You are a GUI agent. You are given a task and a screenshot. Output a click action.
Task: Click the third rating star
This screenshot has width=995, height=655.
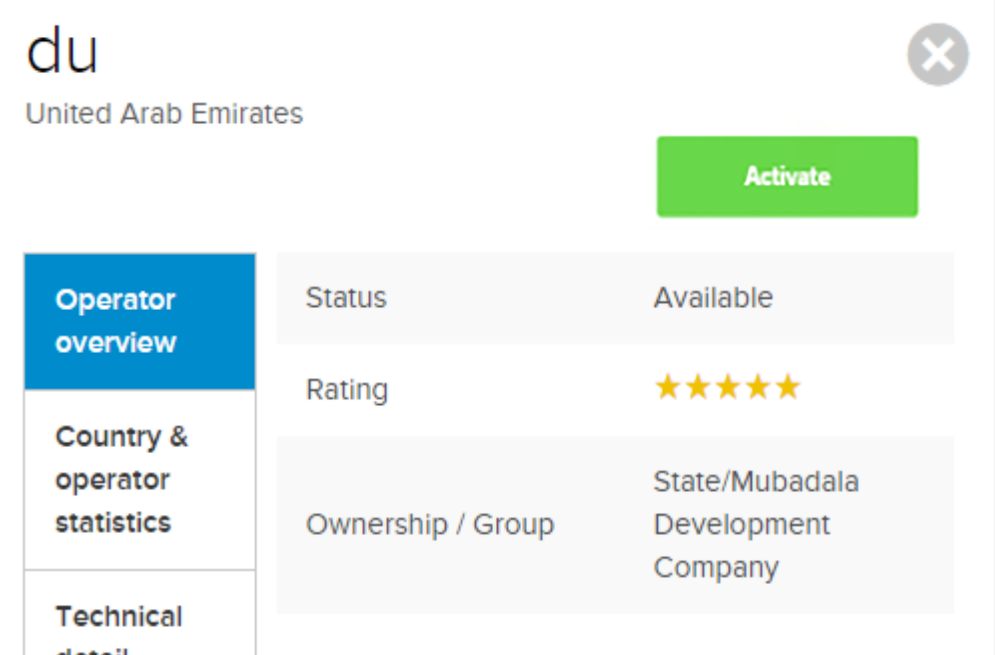click(728, 387)
